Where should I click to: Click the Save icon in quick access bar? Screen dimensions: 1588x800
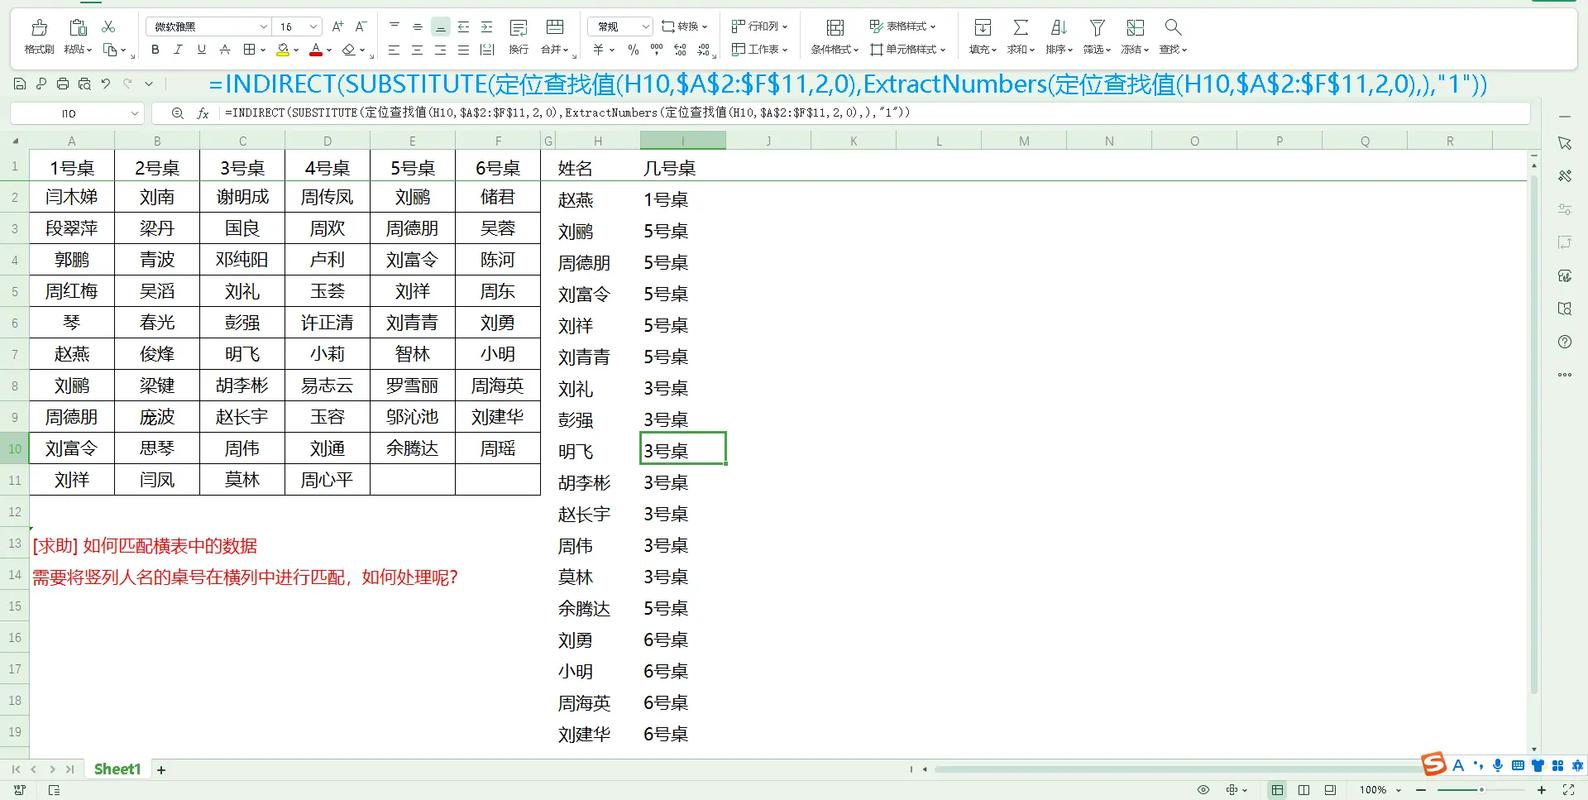tap(19, 84)
